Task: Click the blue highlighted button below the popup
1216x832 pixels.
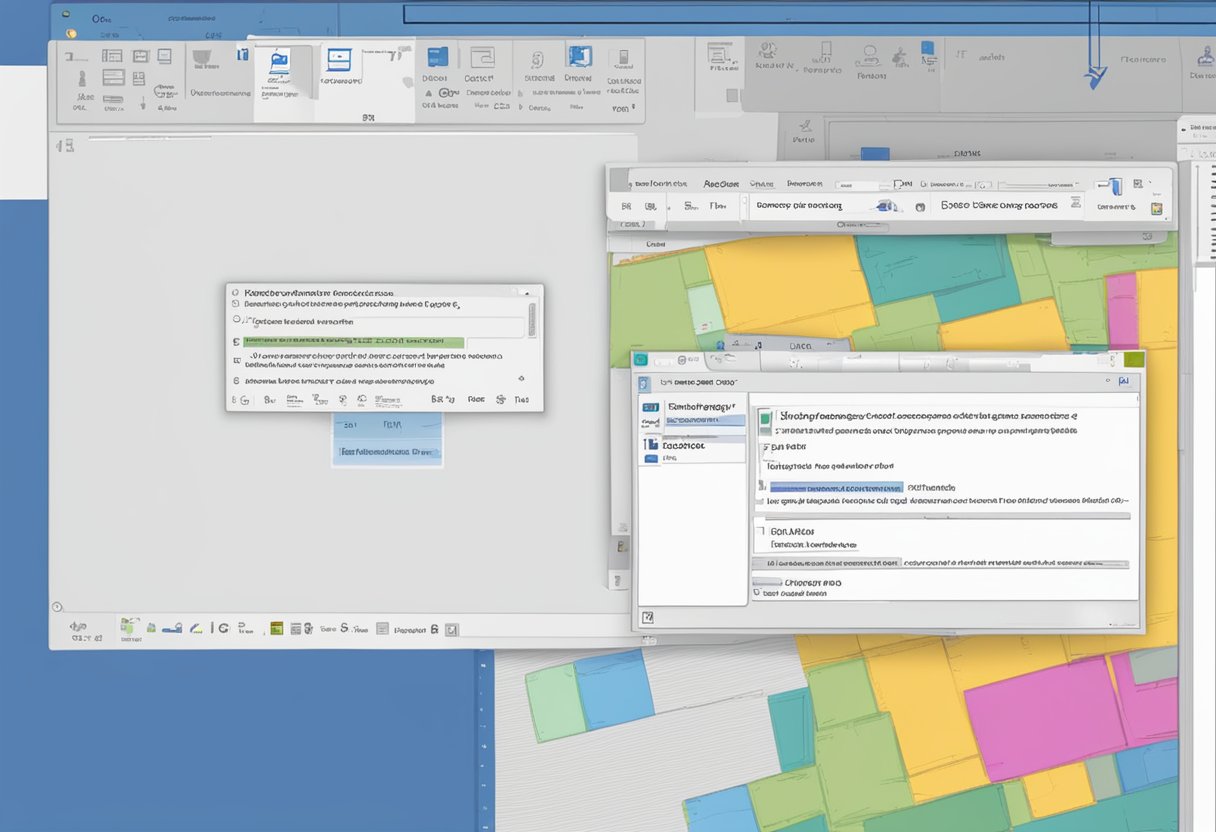Action: (x=387, y=451)
